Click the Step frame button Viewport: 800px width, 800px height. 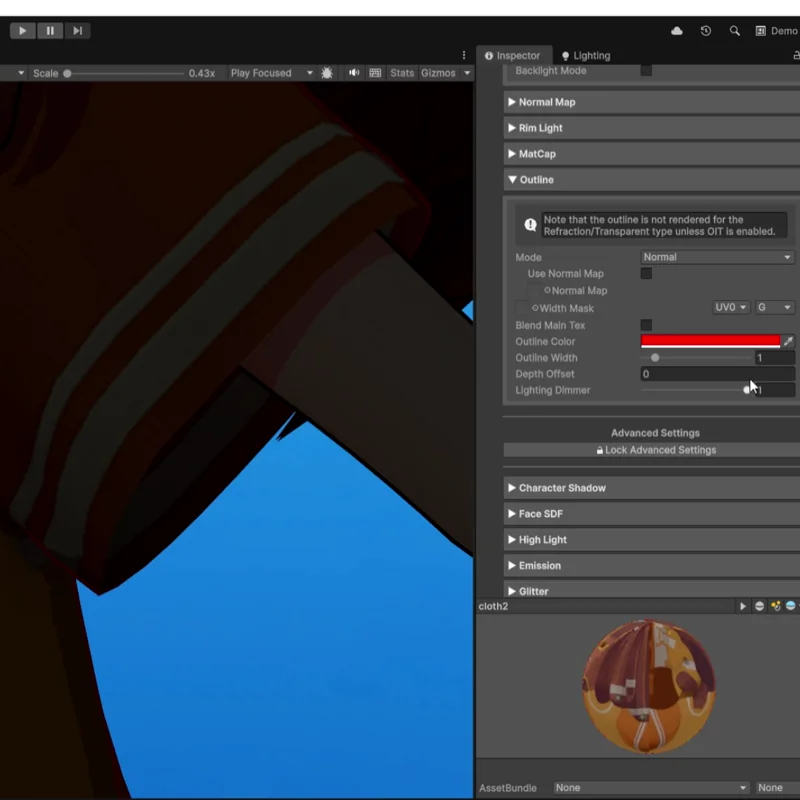[x=78, y=31]
